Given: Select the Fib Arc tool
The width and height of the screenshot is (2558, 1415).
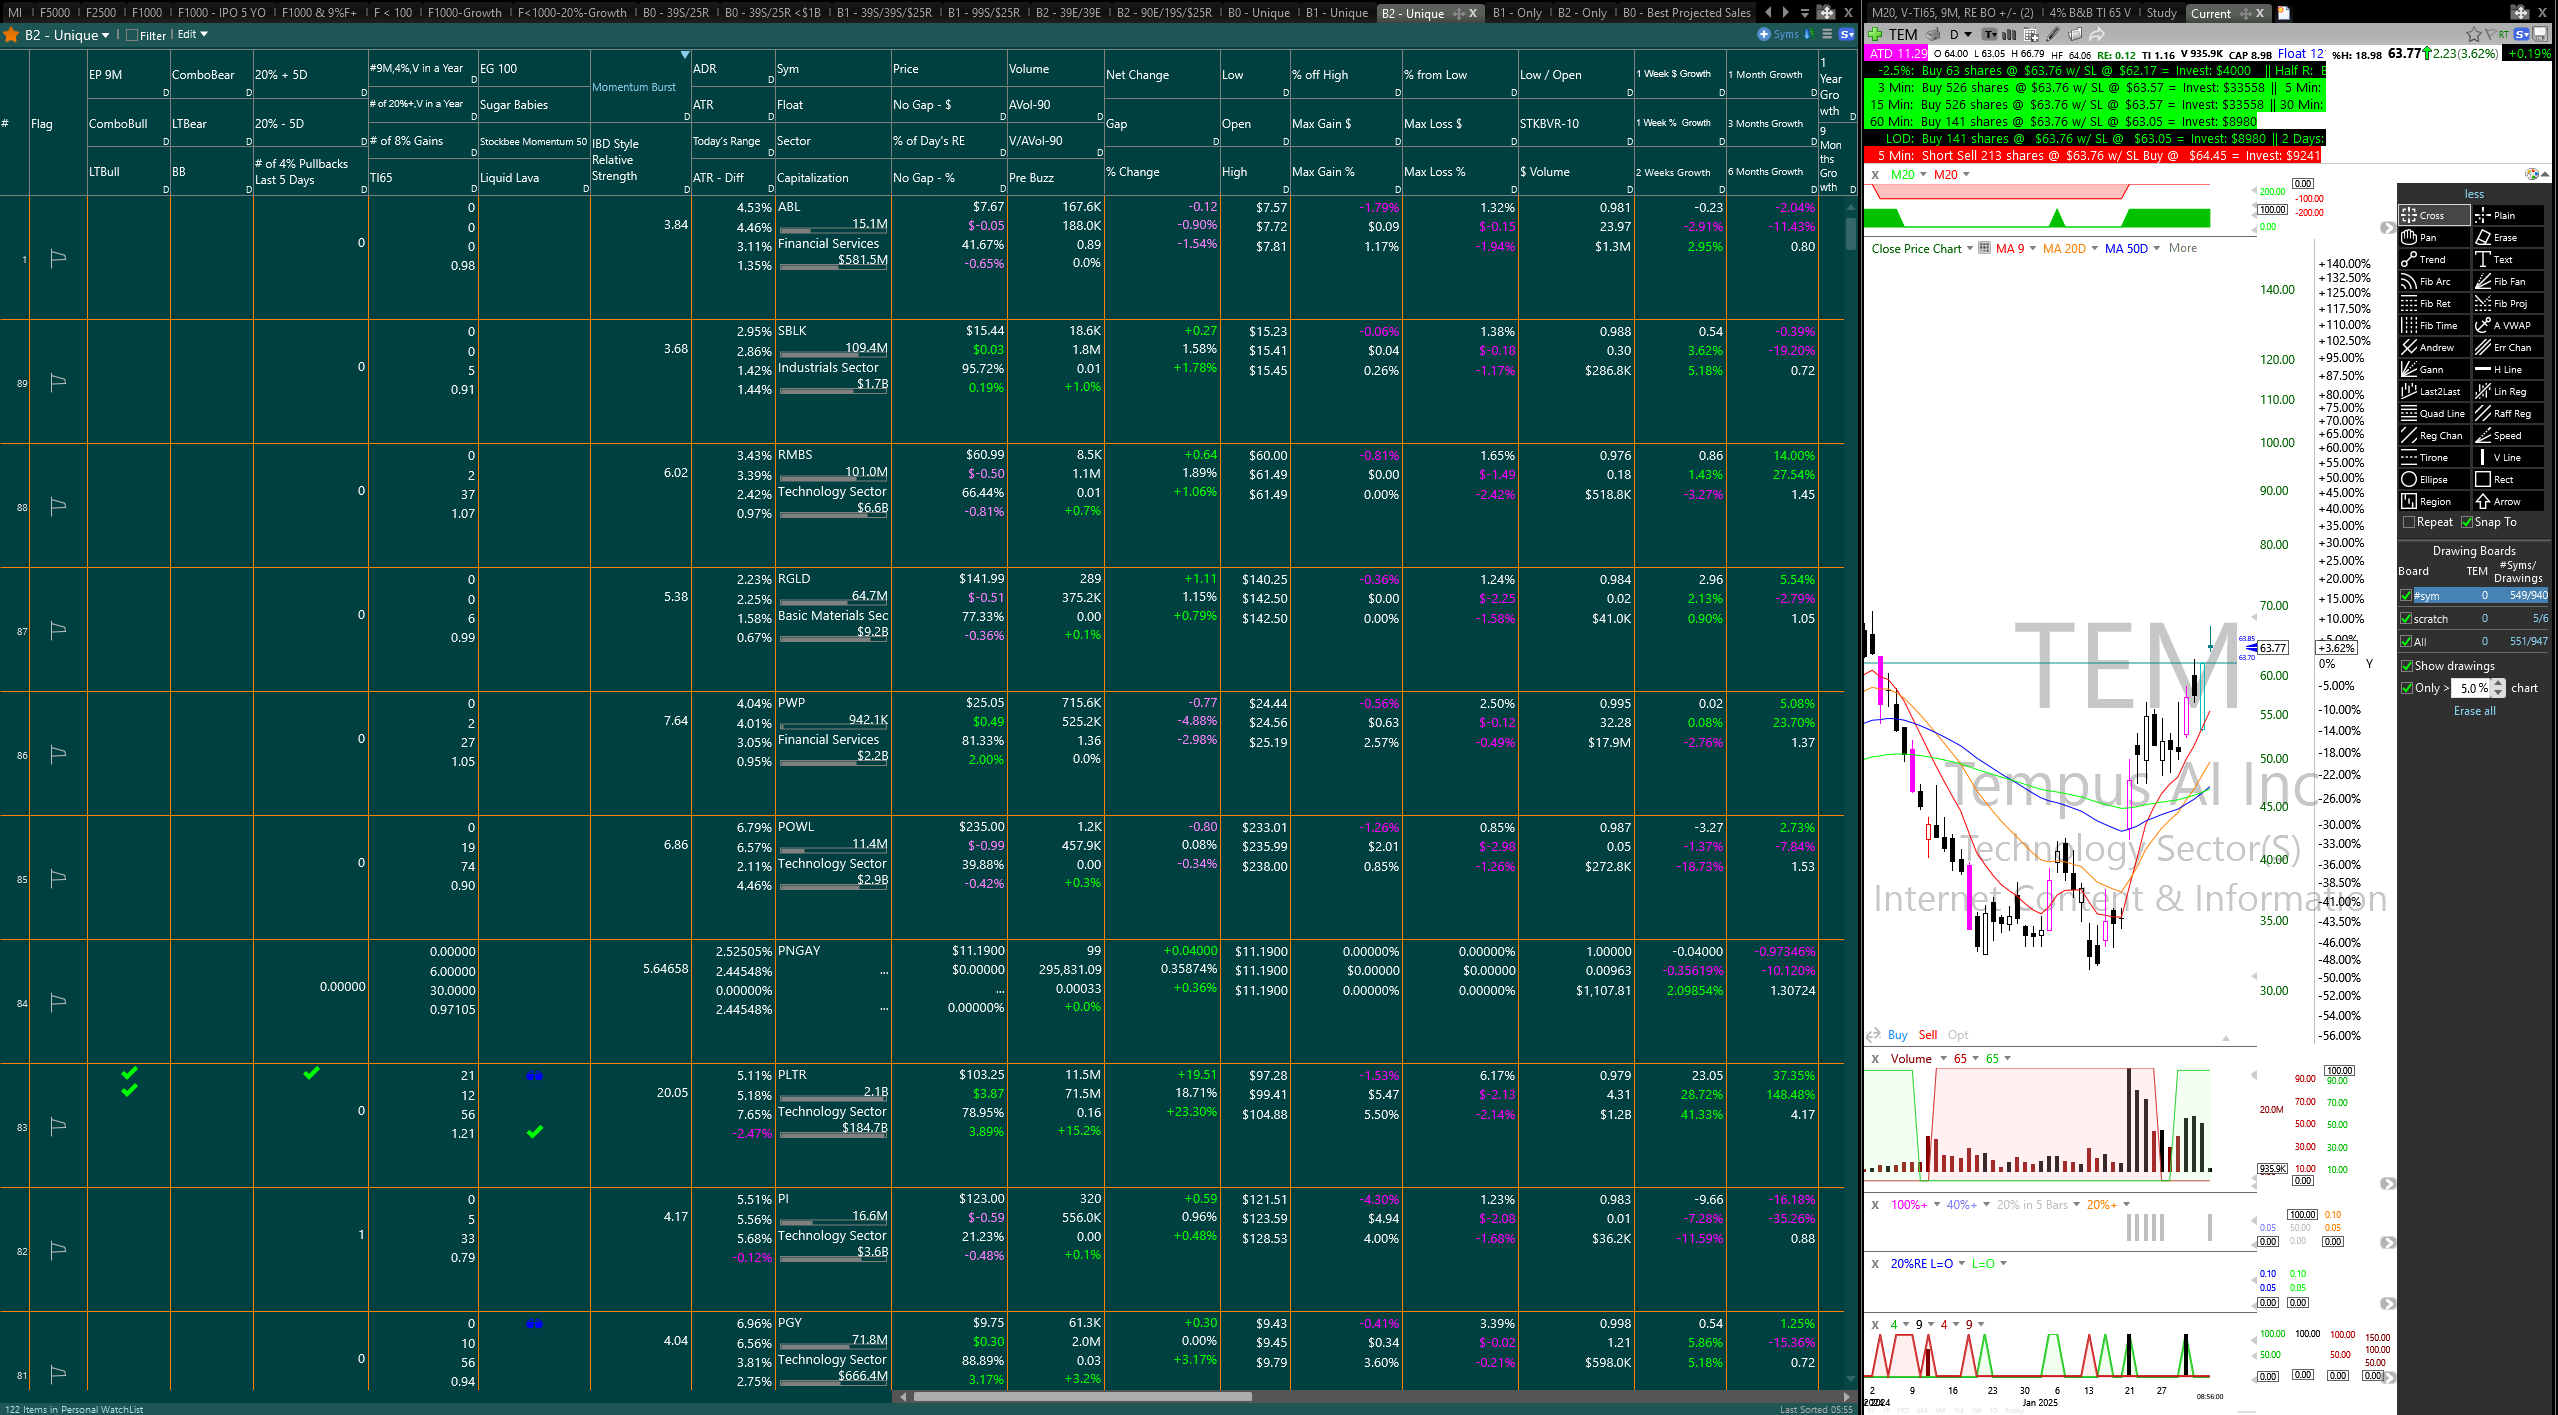Looking at the screenshot, I should point(2433,281).
